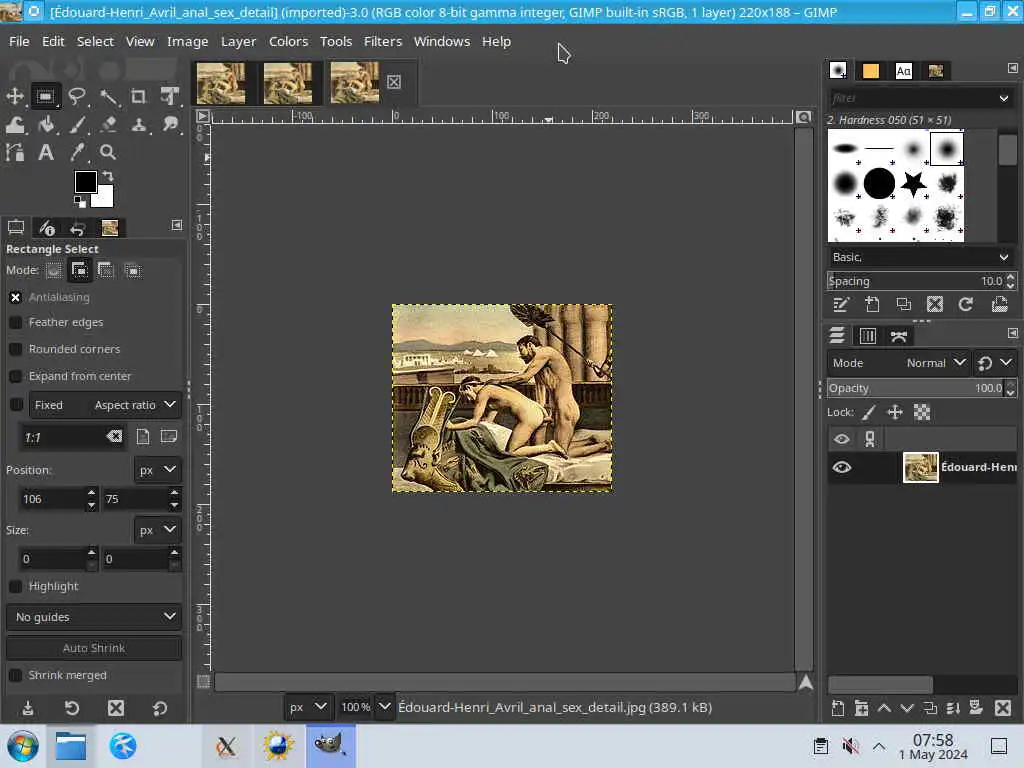Swap foreground and background colors
The height and width of the screenshot is (768, 1024).
(x=108, y=176)
